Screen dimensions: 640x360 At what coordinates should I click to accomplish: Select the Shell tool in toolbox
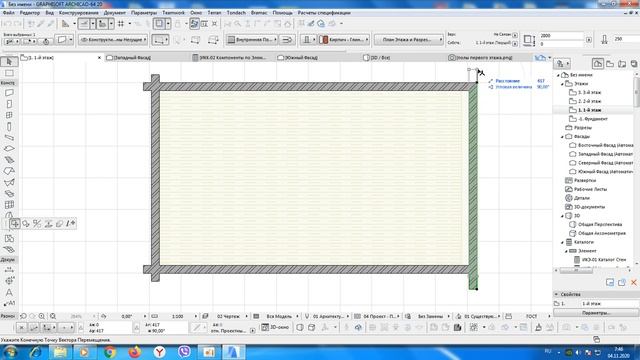pyautogui.click(x=9, y=182)
